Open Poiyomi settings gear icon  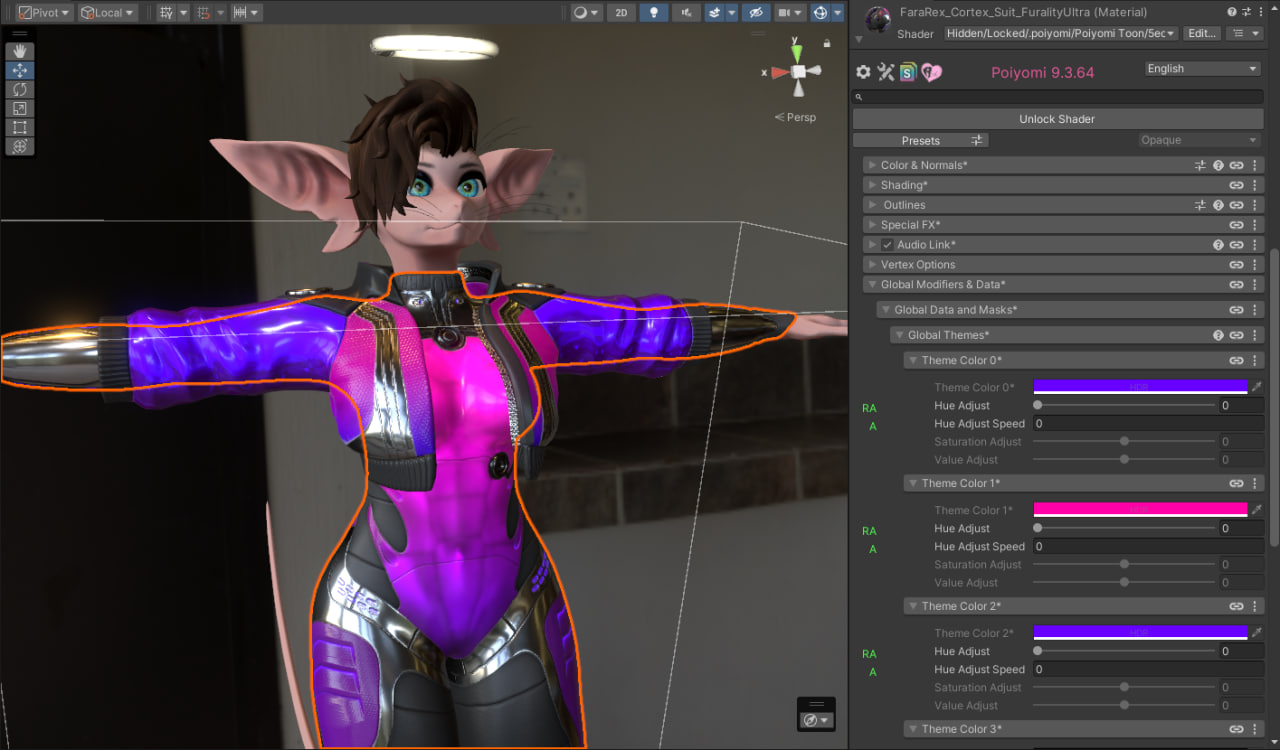tap(864, 72)
